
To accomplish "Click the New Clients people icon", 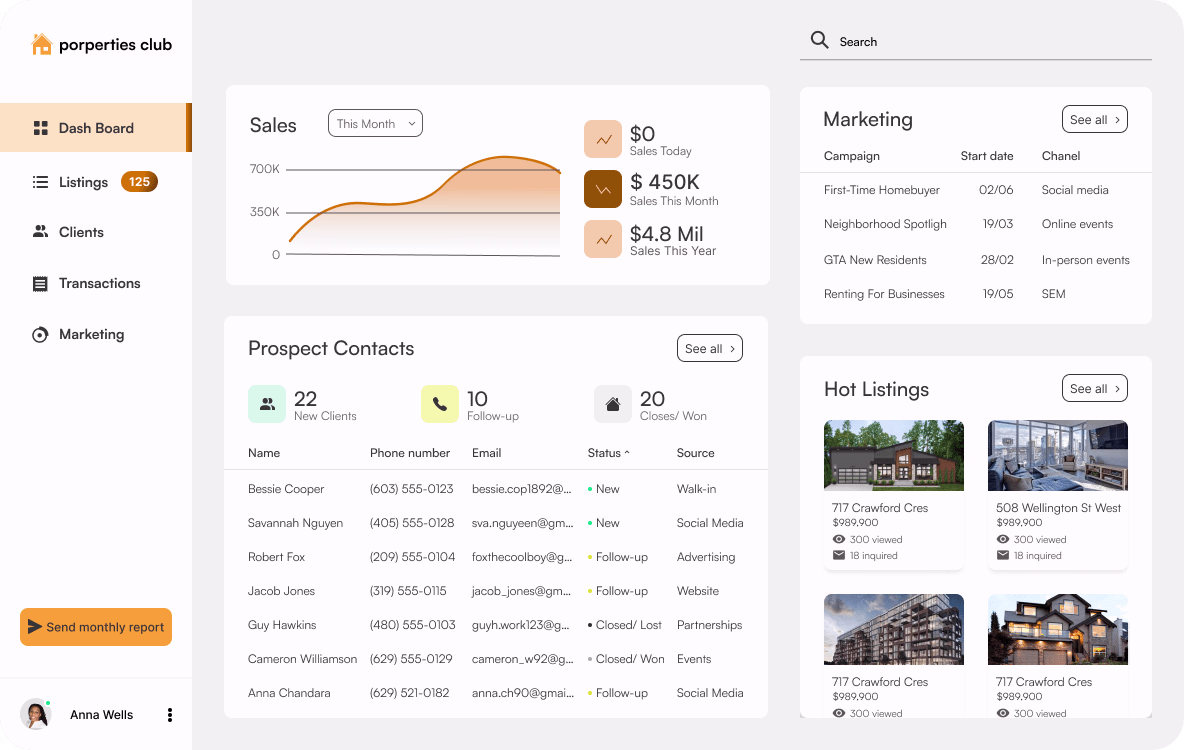I will tap(266, 404).
